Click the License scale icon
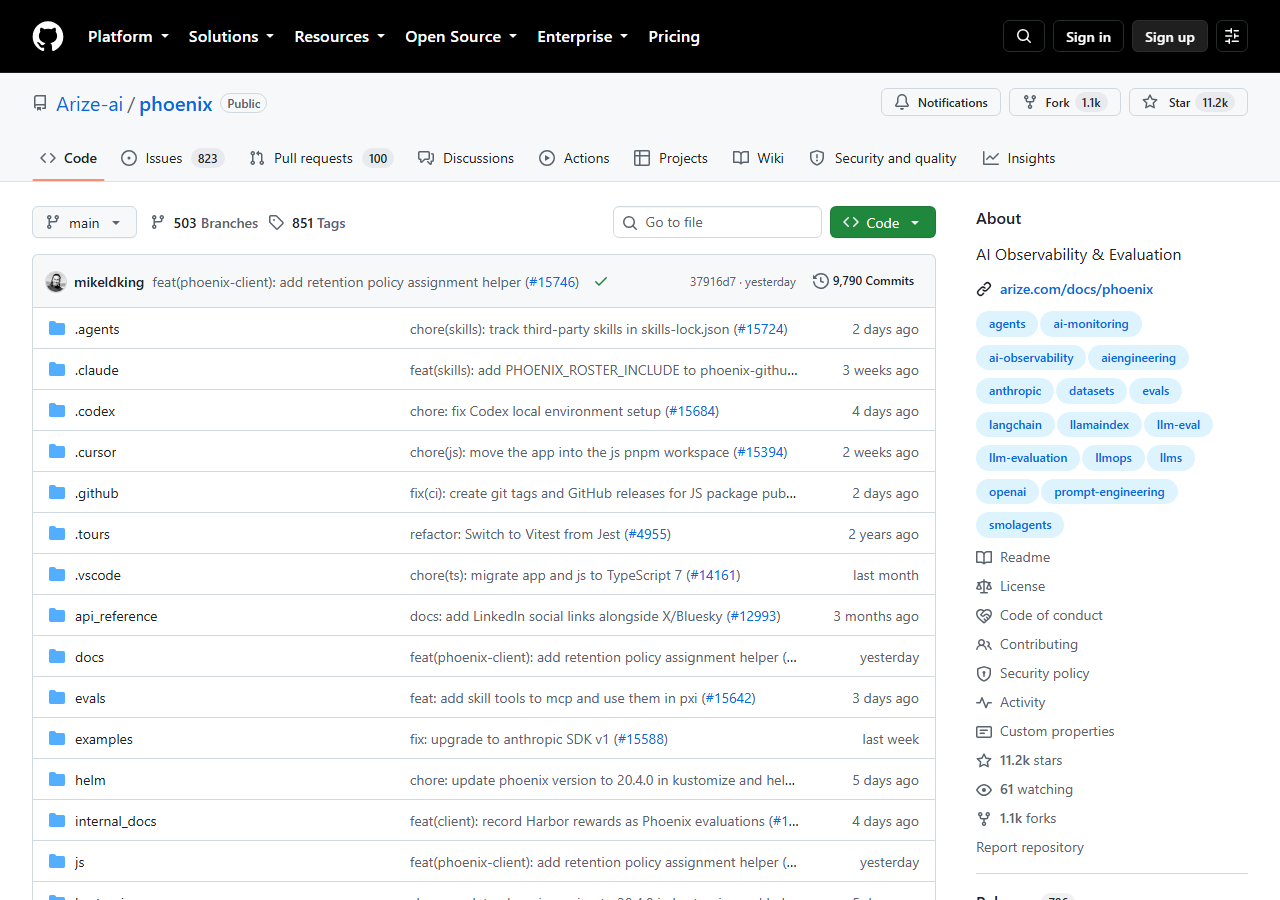1280x900 pixels. coord(984,586)
